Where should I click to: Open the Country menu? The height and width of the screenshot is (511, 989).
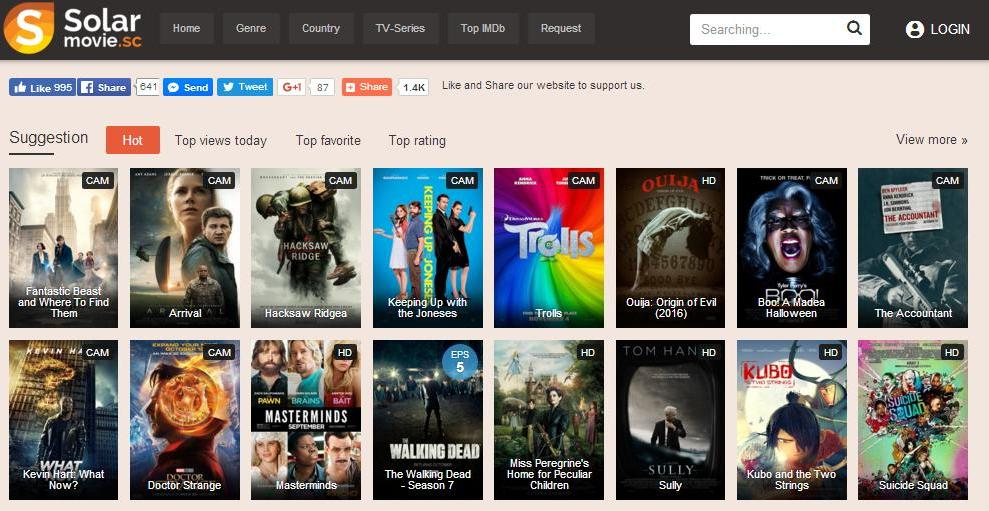(321, 28)
